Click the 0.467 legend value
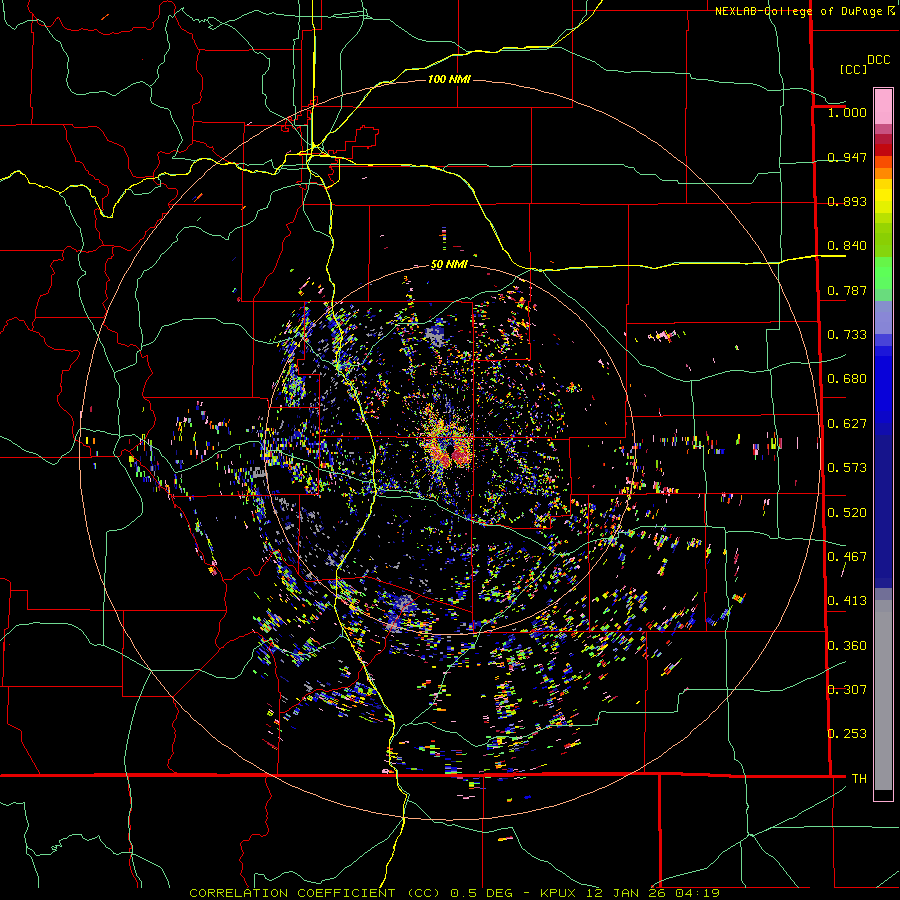 click(847, 557)
